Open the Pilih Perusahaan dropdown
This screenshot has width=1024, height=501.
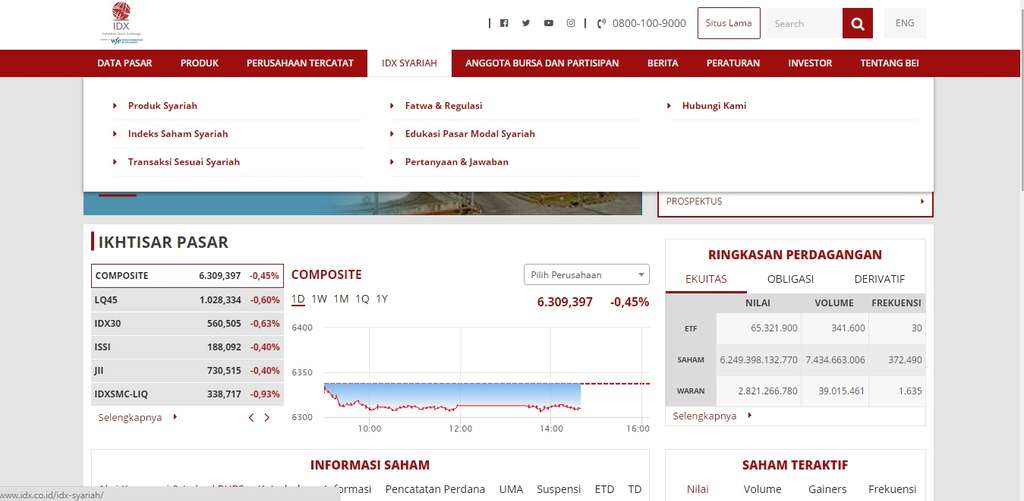(x=586, y=275)
